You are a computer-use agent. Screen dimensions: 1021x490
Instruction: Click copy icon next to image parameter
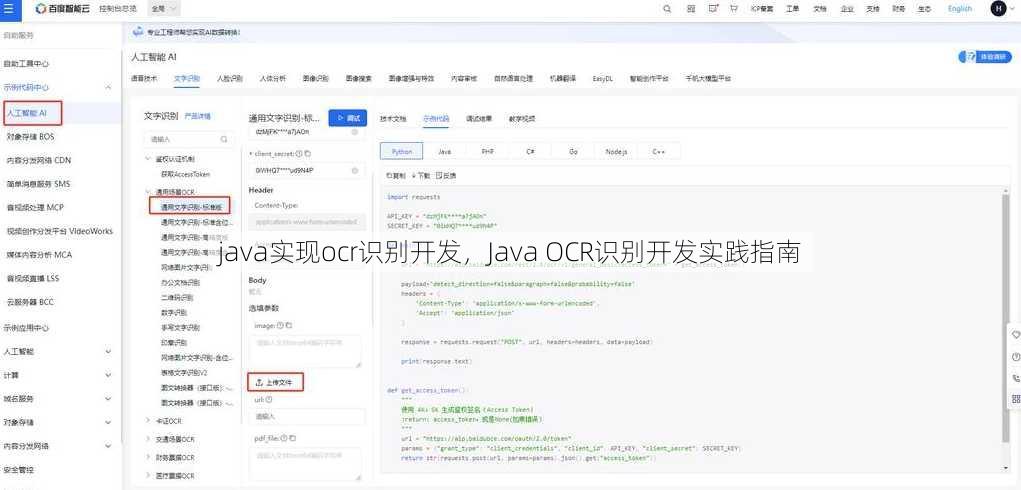point(288,325)
